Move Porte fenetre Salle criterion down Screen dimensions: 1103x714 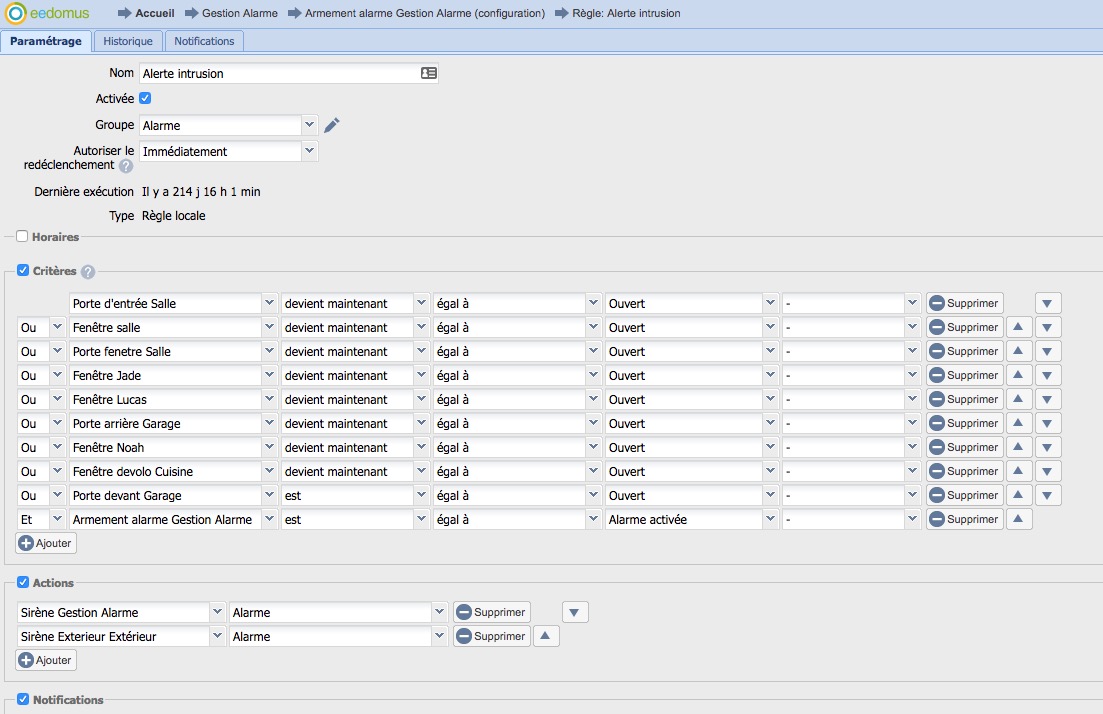pos(1047,351)
